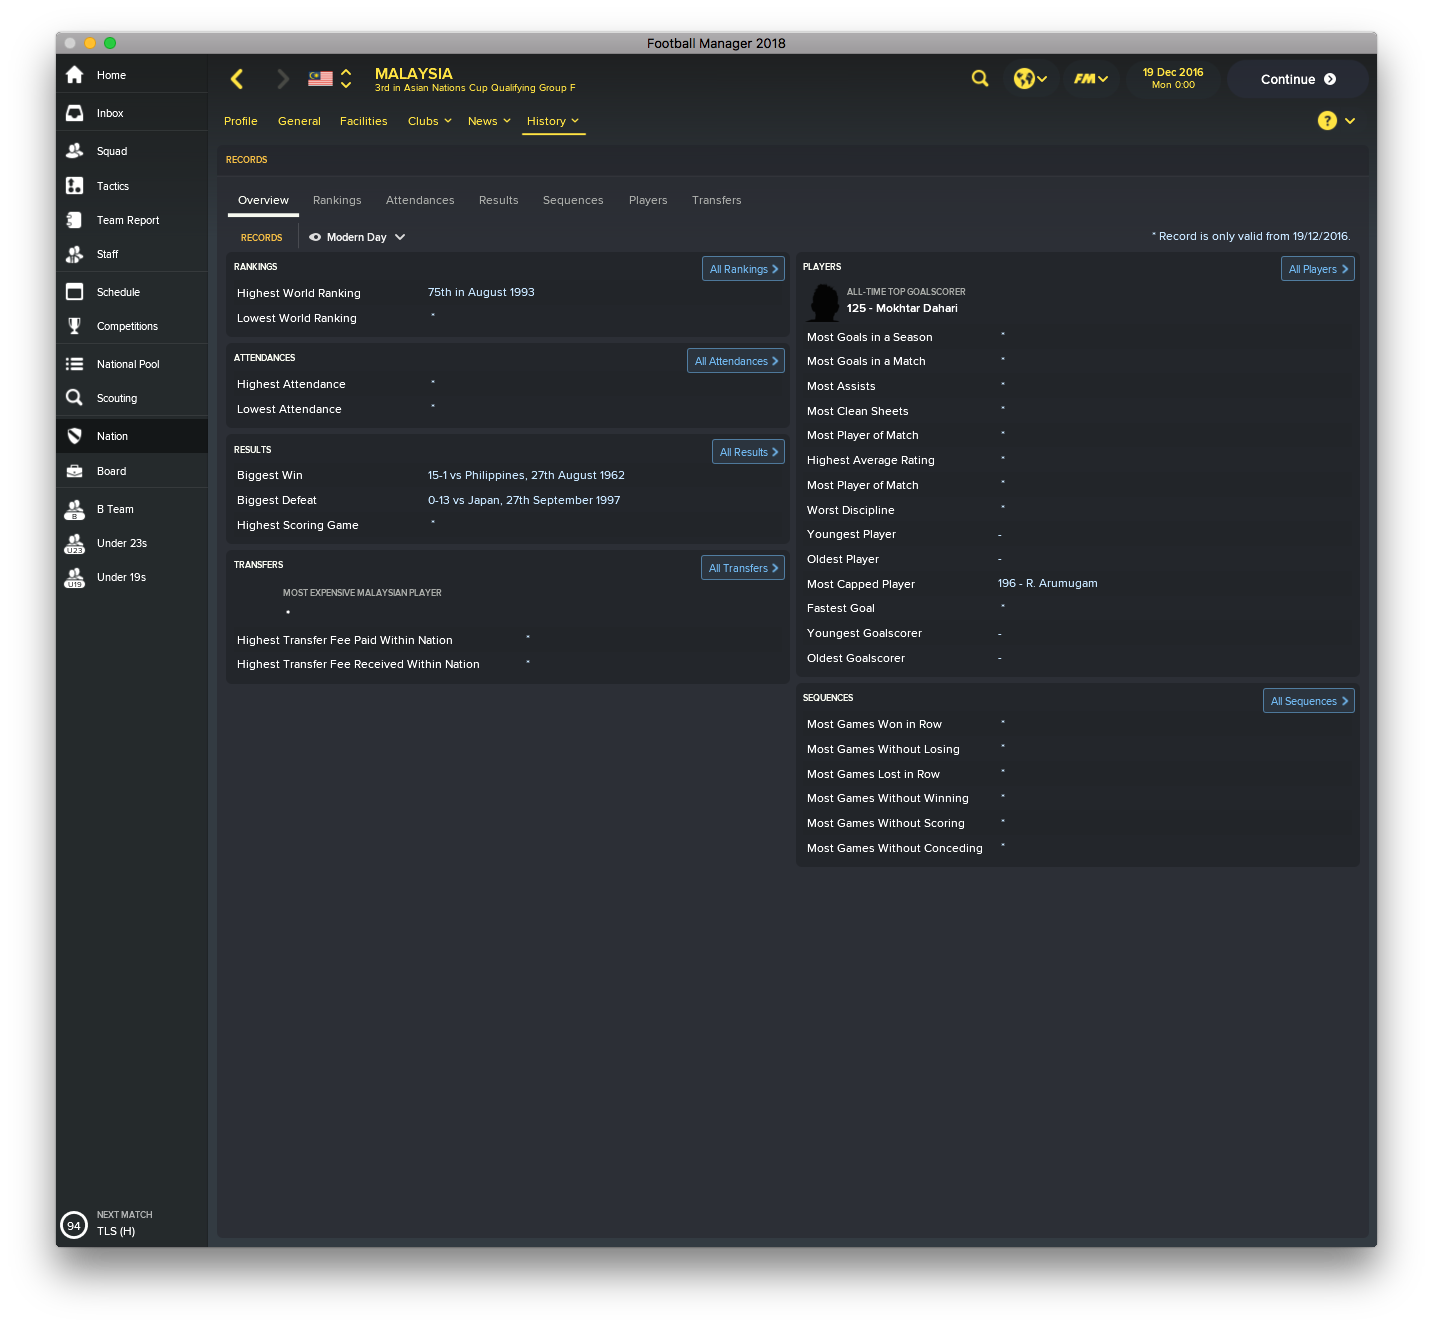The height and width of the screenshot is (1327, 1433).
Task: Open All Players
Action: [1318, 269]
